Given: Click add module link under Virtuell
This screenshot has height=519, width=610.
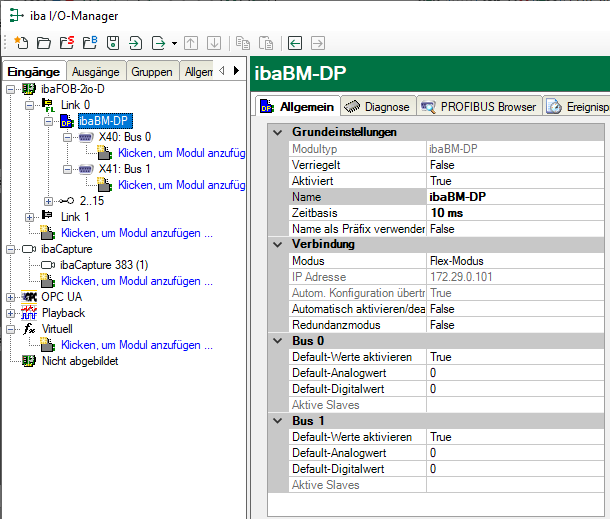Looking at the screenshot, I should click(137, 345).
